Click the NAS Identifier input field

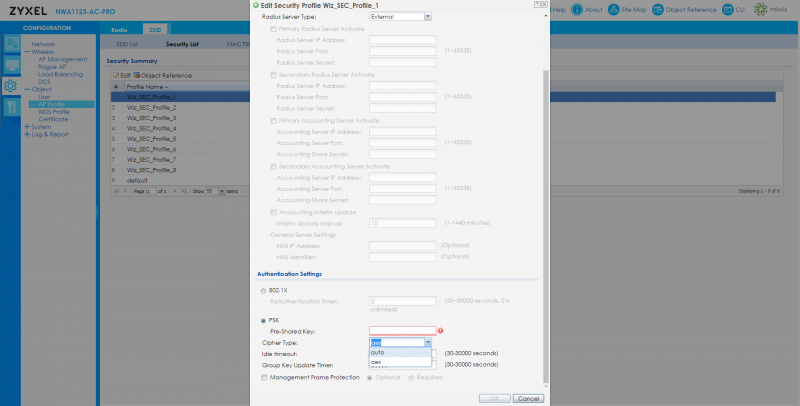pyautogui.click(x=403, y=257)
